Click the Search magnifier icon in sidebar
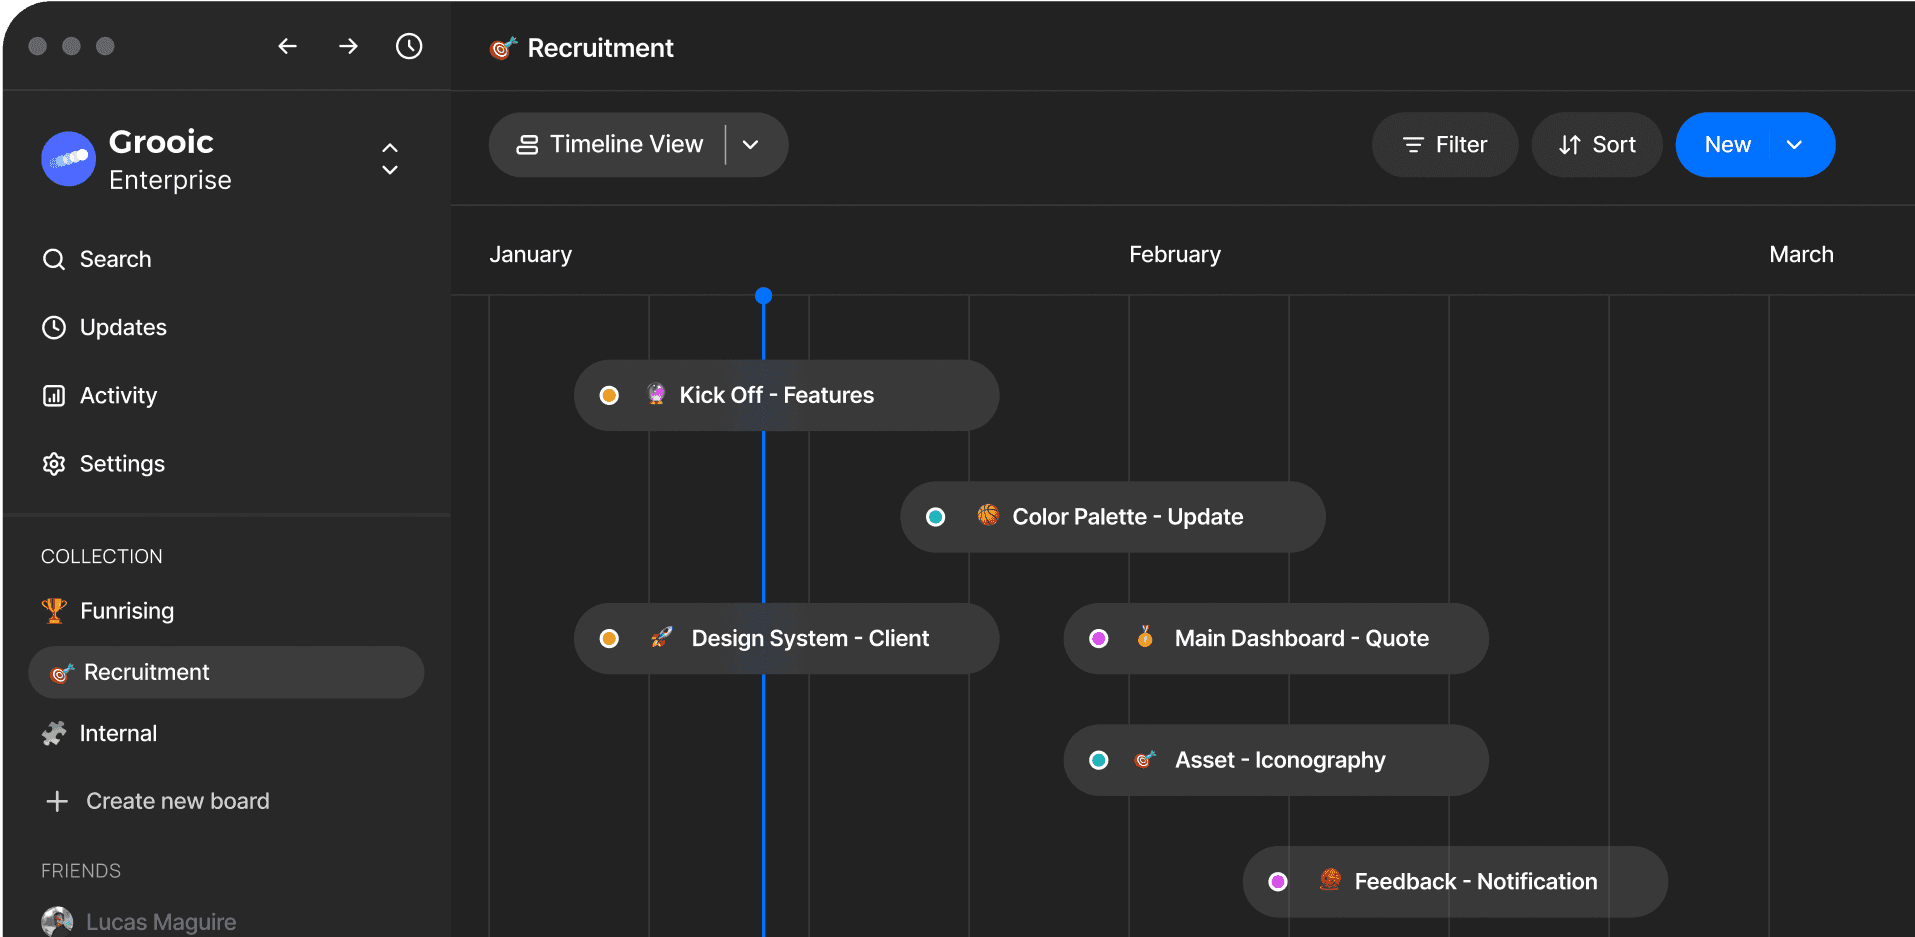This screenshot has width=1915, height=937. (x=54, y=260)
